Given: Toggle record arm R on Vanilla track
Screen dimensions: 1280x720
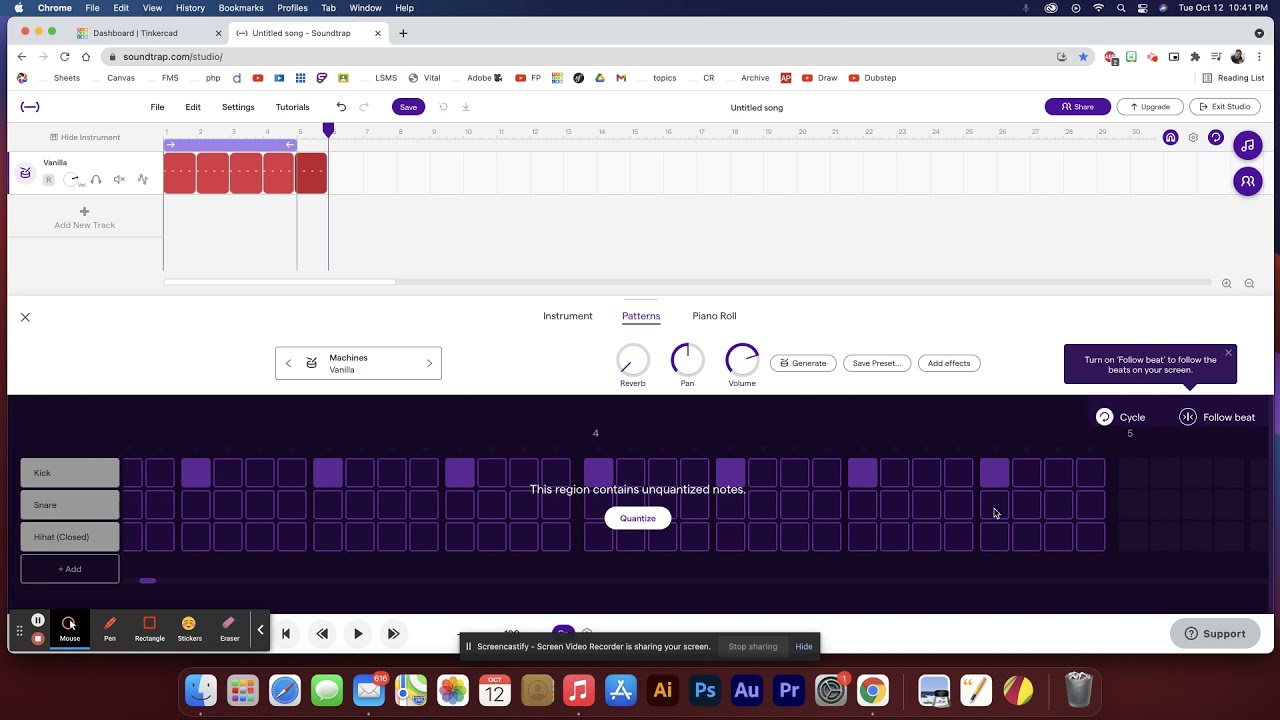Looking at the screenshot, I should pos(48,180).
